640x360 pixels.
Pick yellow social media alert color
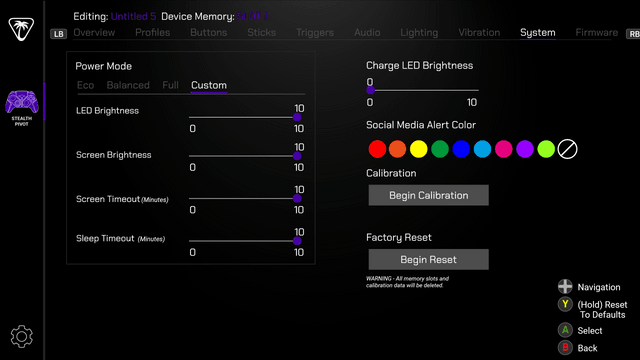coord(419,149)
